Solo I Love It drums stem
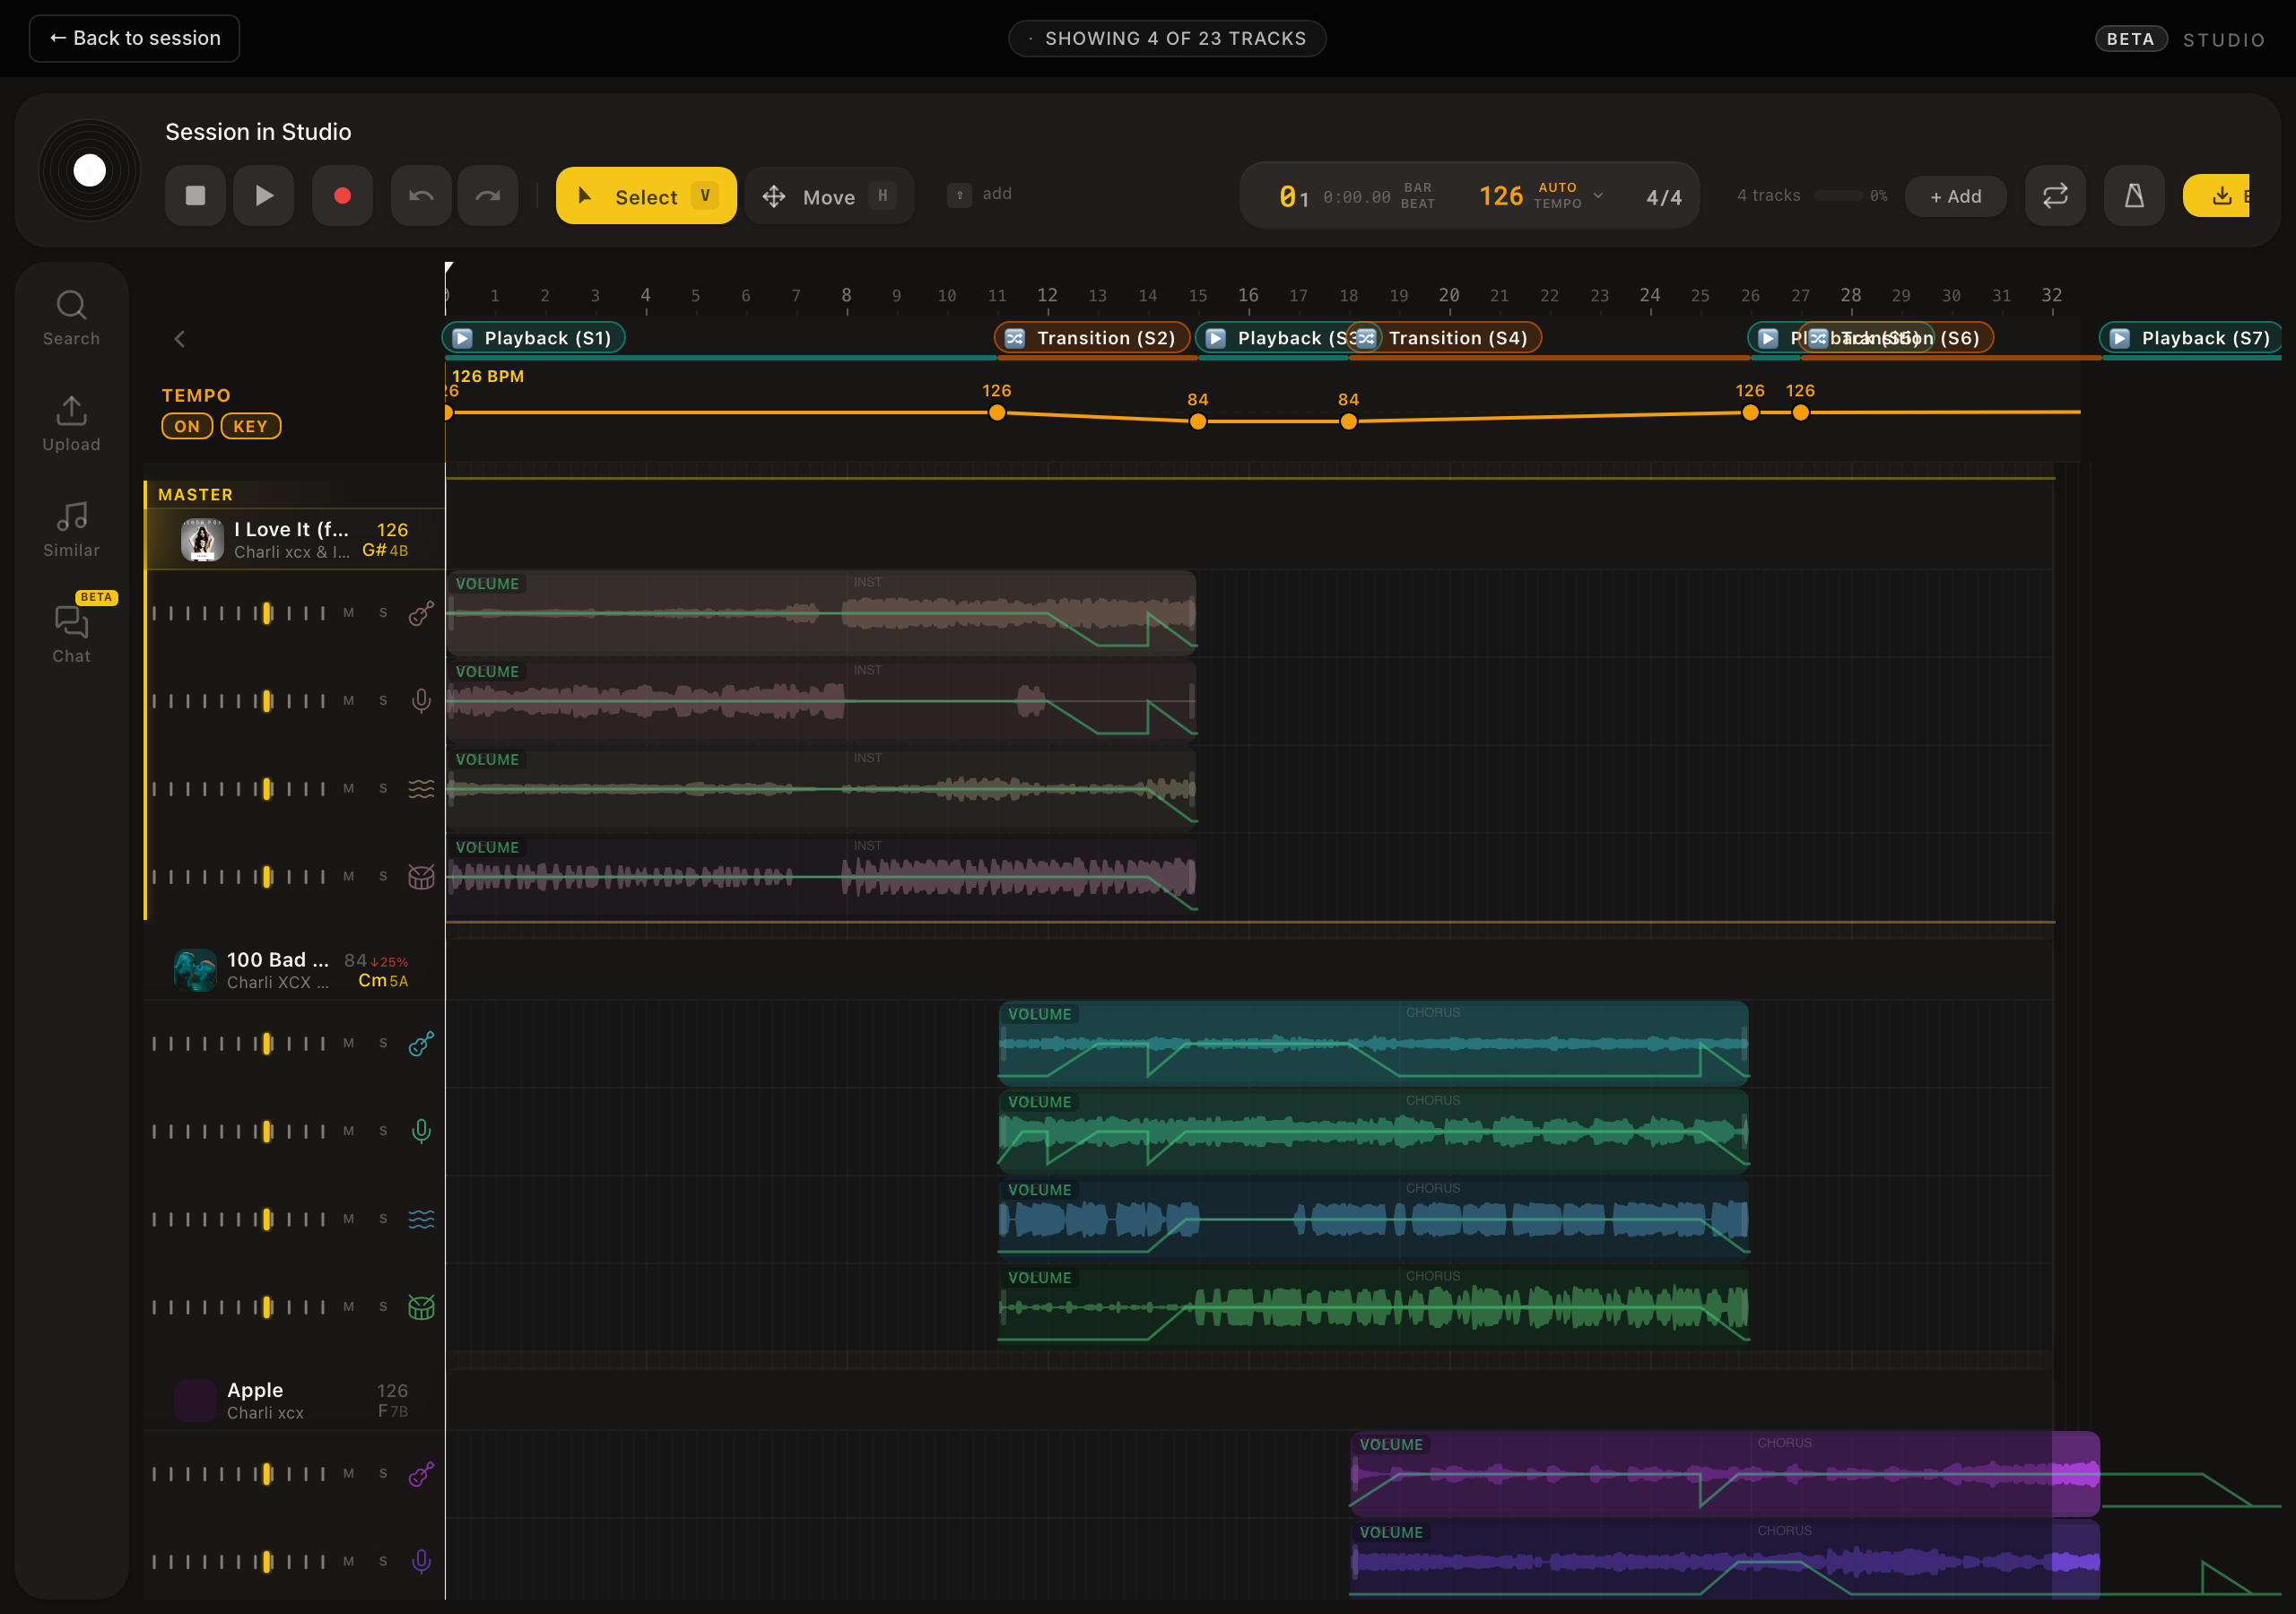2296x1614 pixels. click(383, 877)
